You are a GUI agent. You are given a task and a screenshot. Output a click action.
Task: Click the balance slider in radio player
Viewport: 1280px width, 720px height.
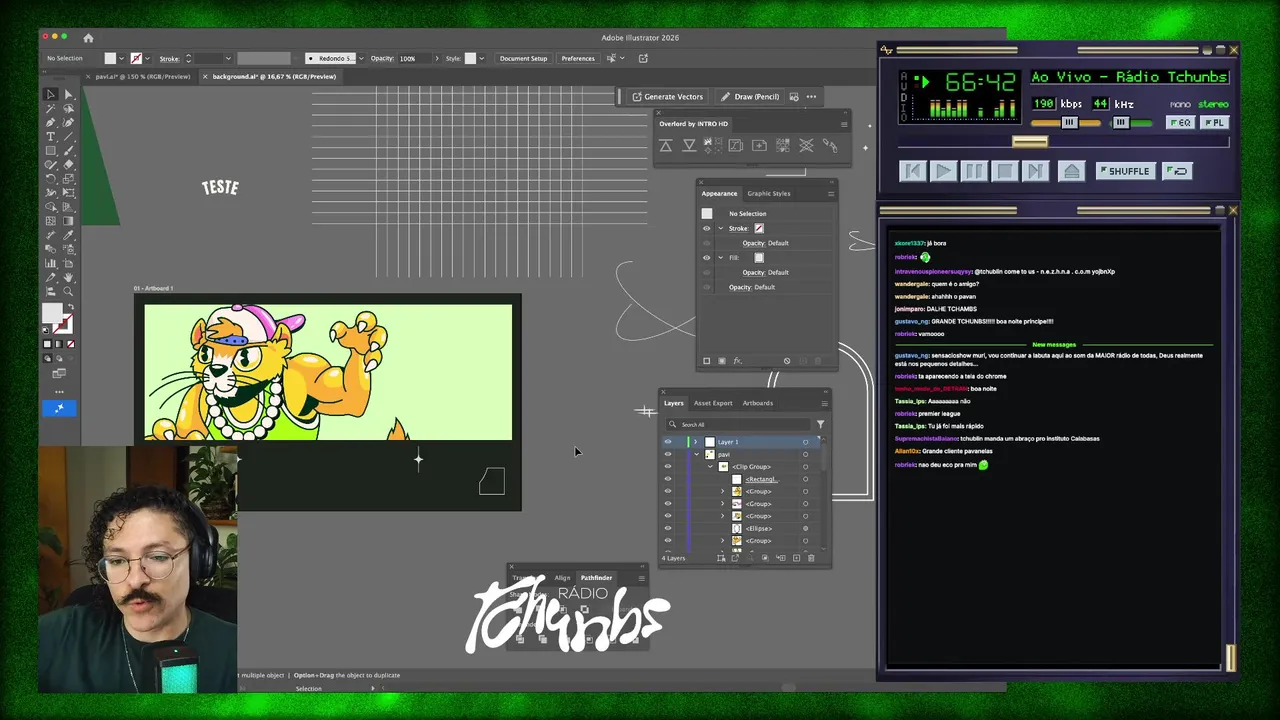coord(1131,123)
